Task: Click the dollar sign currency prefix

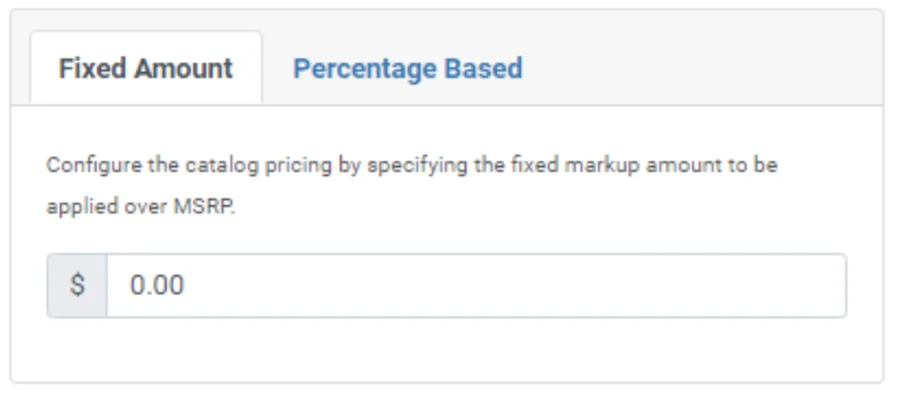Action: [x=77, y=285]
